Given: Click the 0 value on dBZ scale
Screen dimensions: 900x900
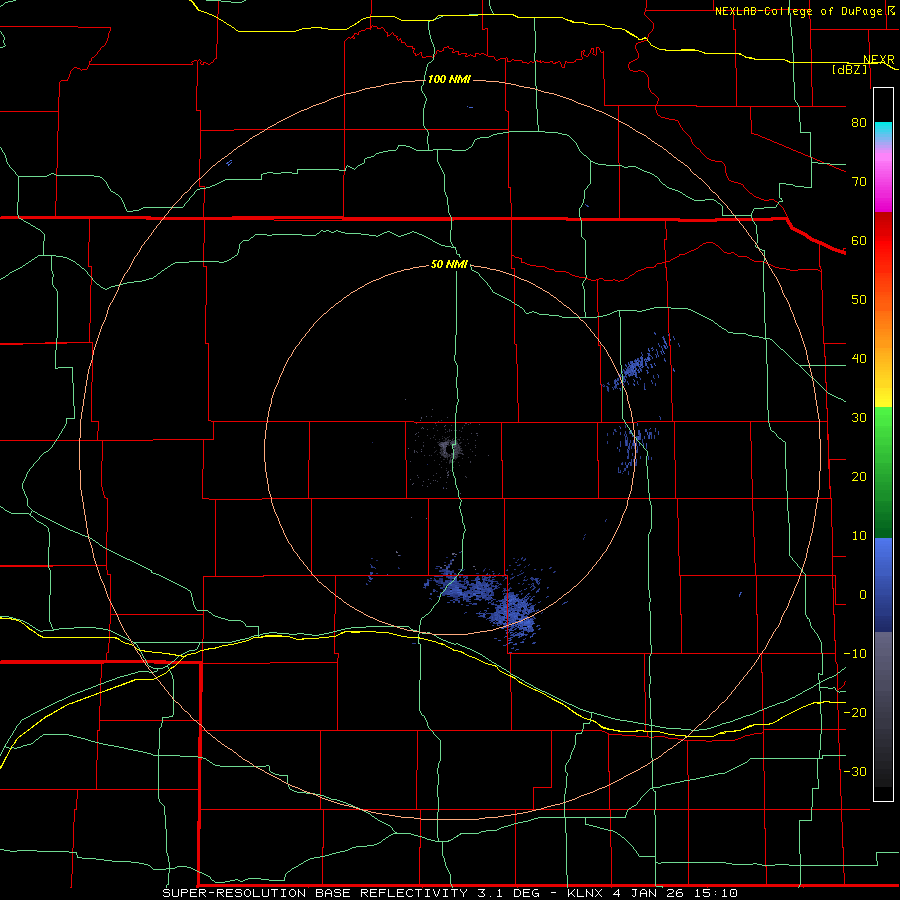Looking at the screenshot, I should pyautogui.click(x=863, y=595).
